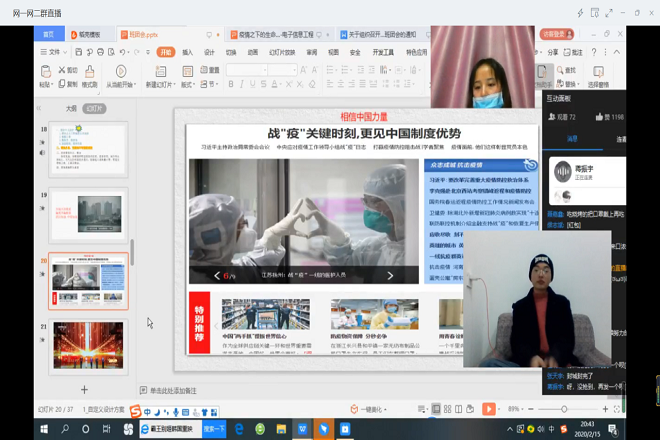Select the Format Painter (格式刷) brush
Screen dimensions: 660x440
click(90, 72)
